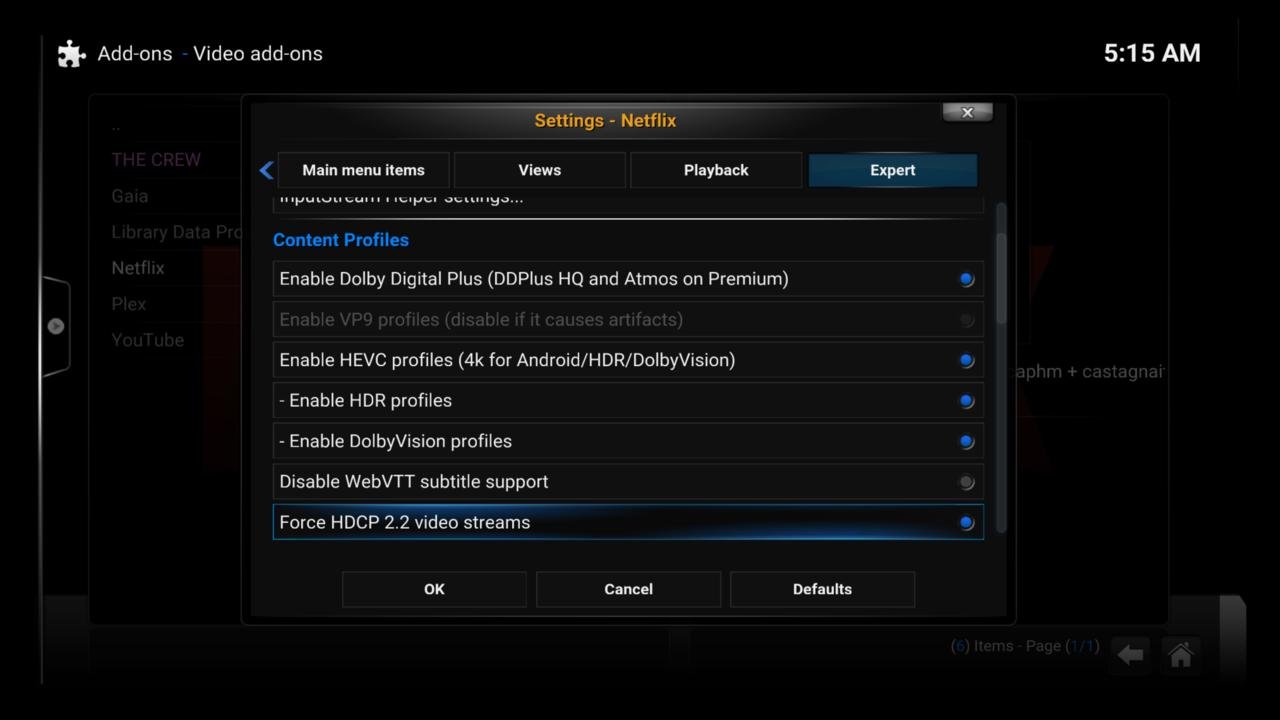Image resolution: width=1280 pixels, height=720 pixels.
Task: Toggle Enable VP9 profiles radio
Action: tap(628, 320)
